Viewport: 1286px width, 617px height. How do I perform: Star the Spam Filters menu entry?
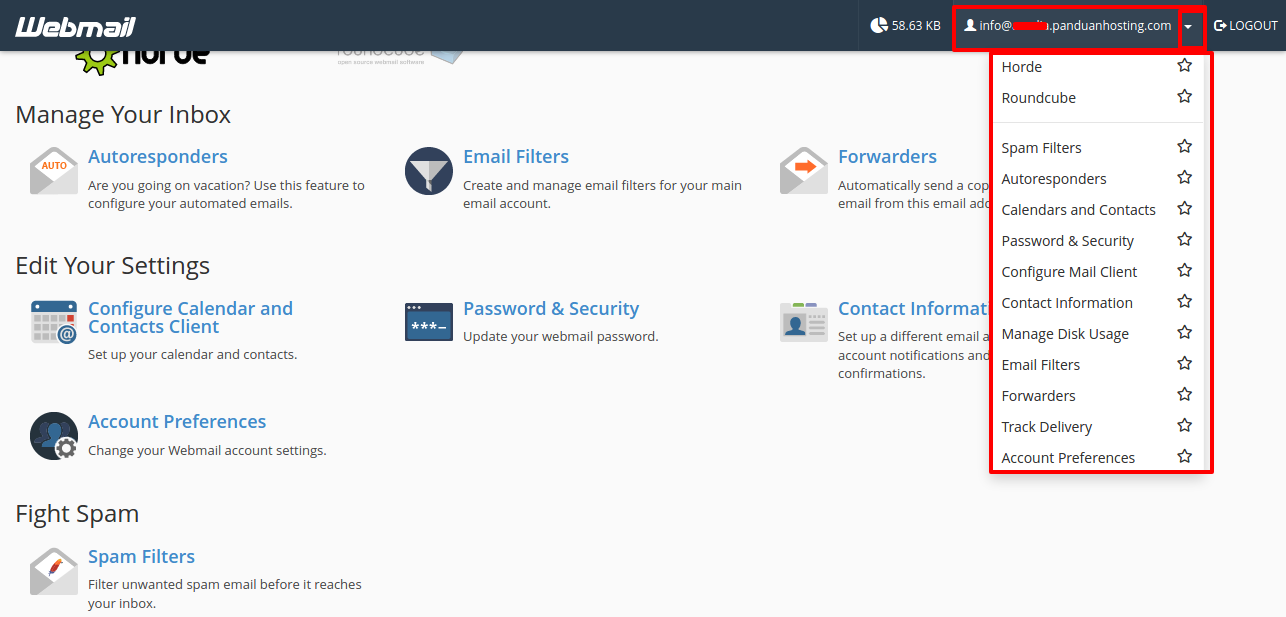(1184, 145)
